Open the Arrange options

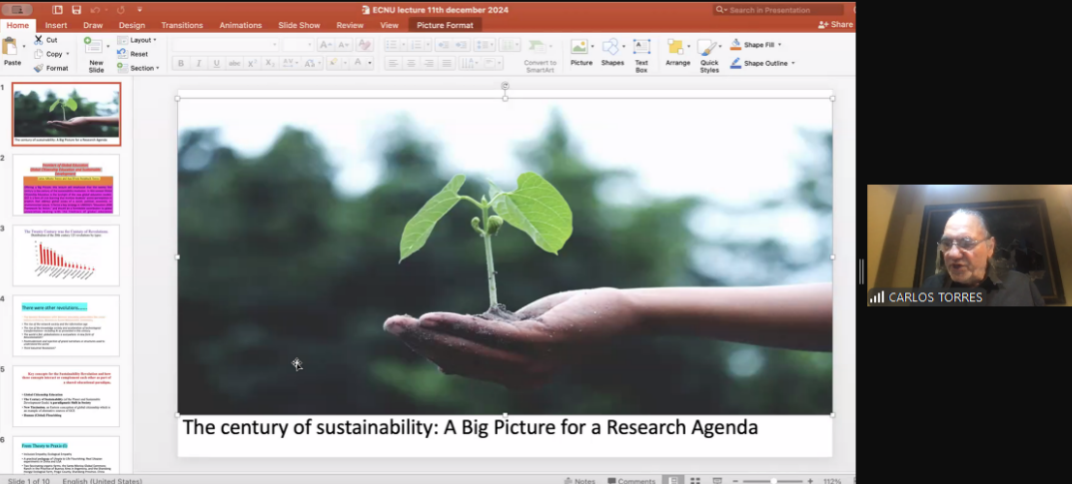(x=677, y=53)
